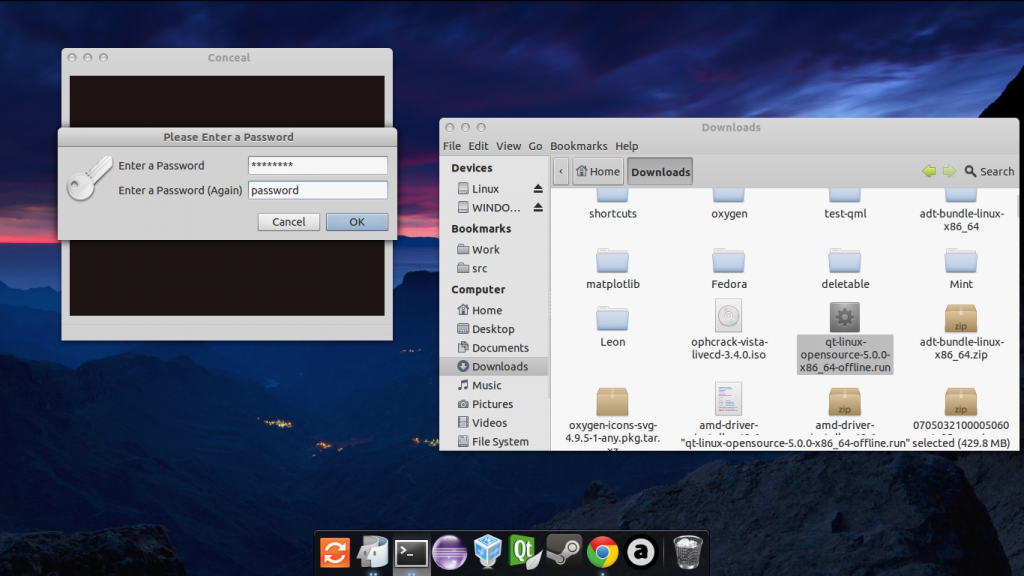
Task: Open the Work bookmark in the sidebar
Action: [486, 250]
